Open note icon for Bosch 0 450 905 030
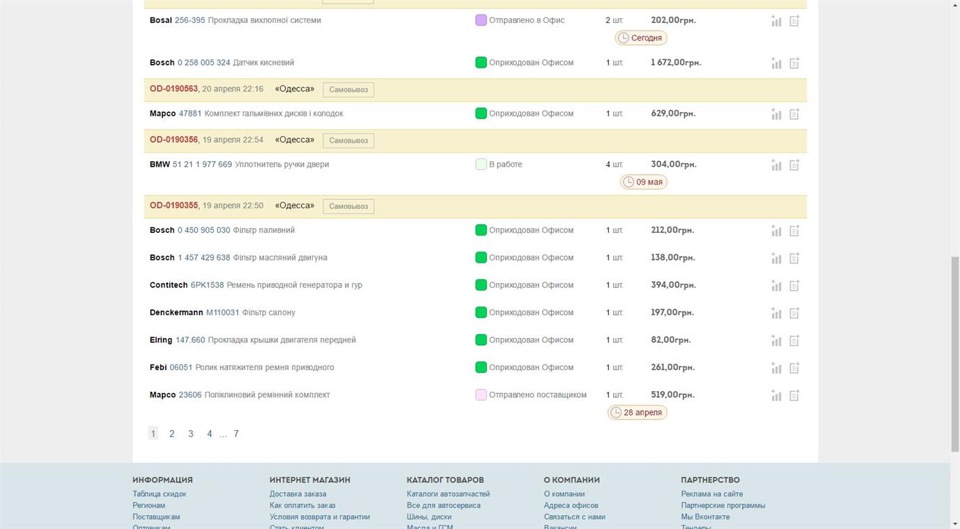The width and height of the screenshot is (960, 529). pos(794,231)
